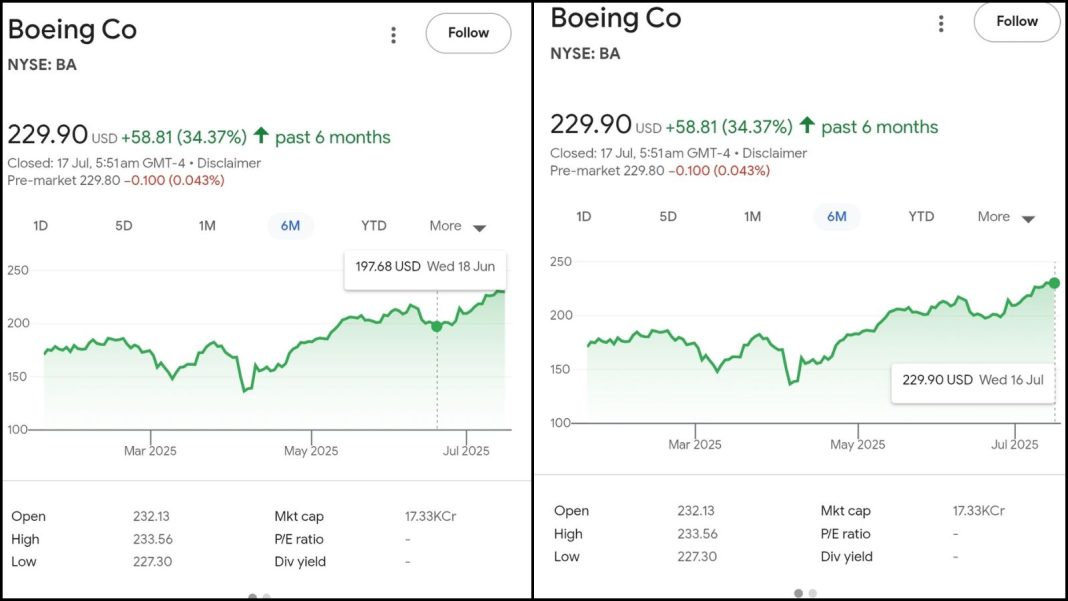Click the page indicator dots below right panel
Viewport: 1068px width, 601px height.
(x=805, y=593)
